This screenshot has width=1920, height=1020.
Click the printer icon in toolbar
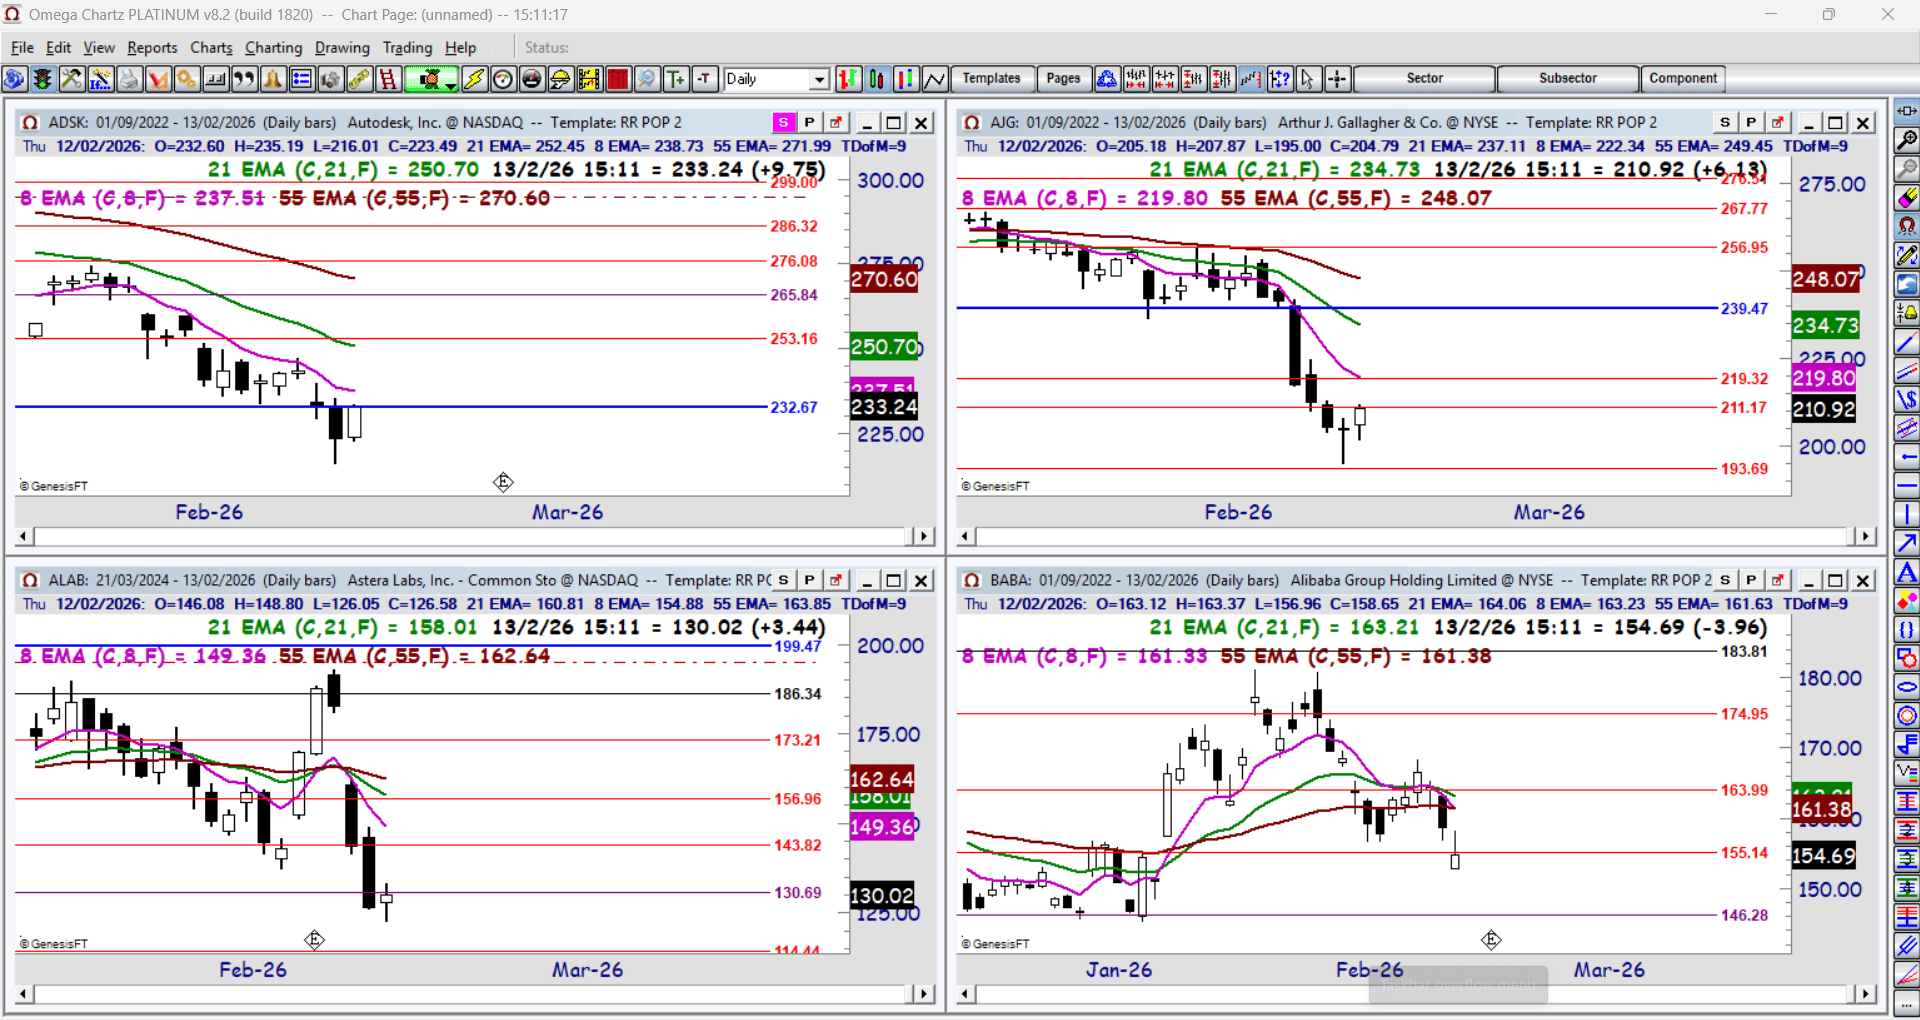[129, 79]
